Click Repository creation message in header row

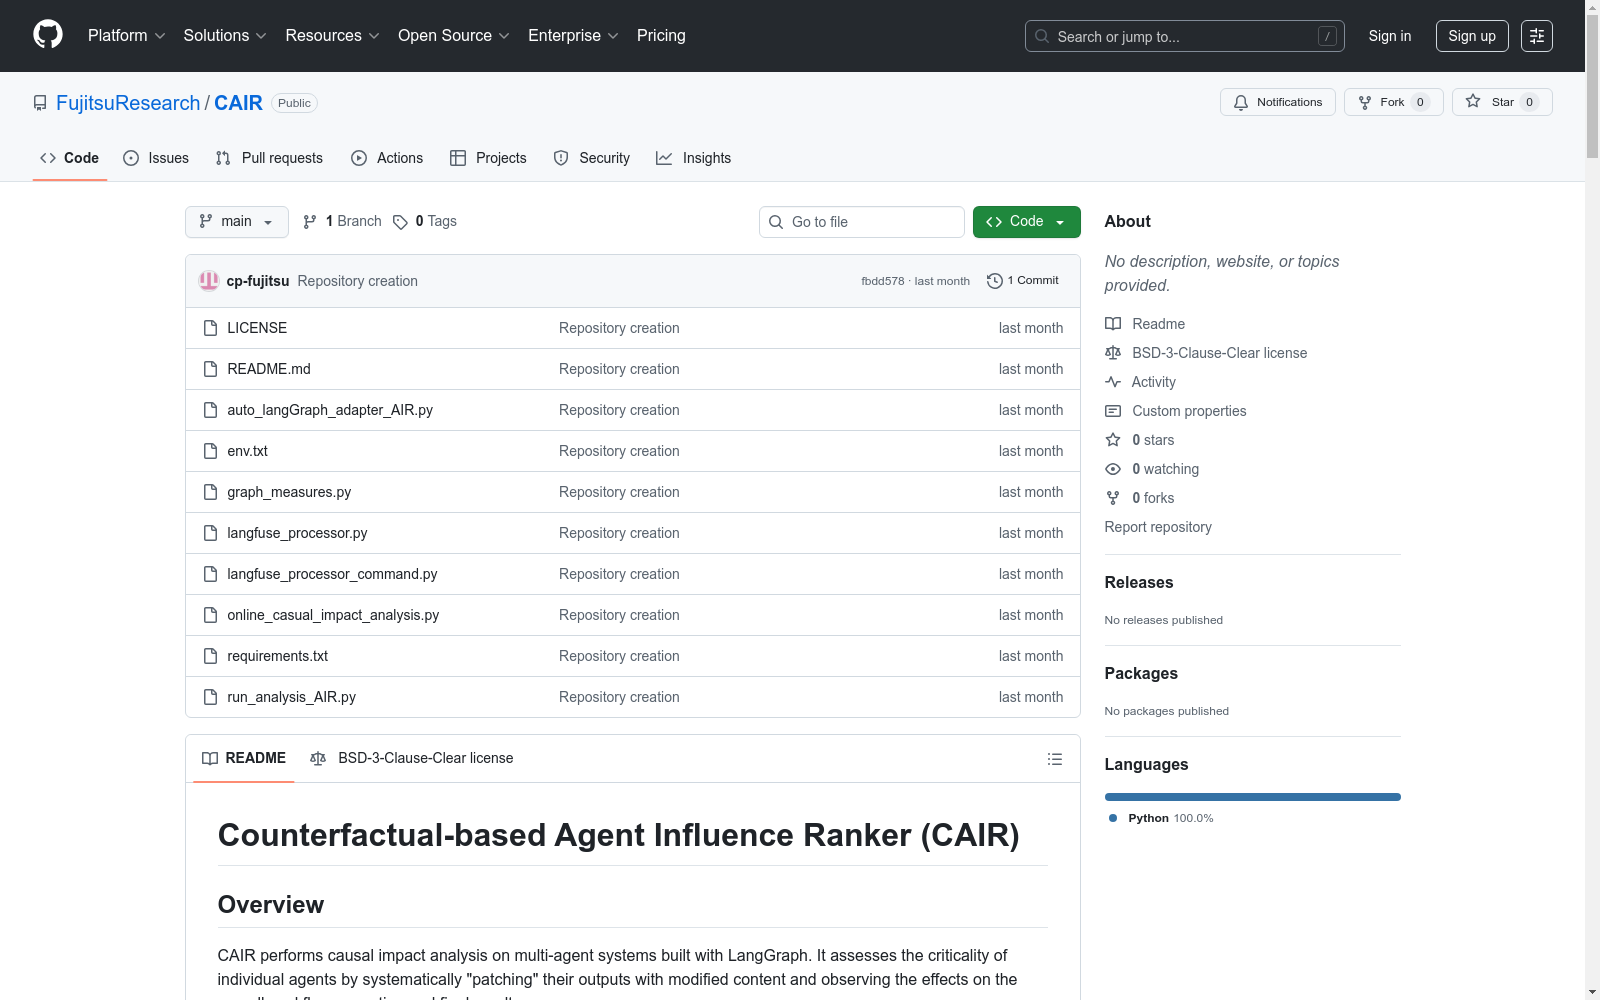357,281
